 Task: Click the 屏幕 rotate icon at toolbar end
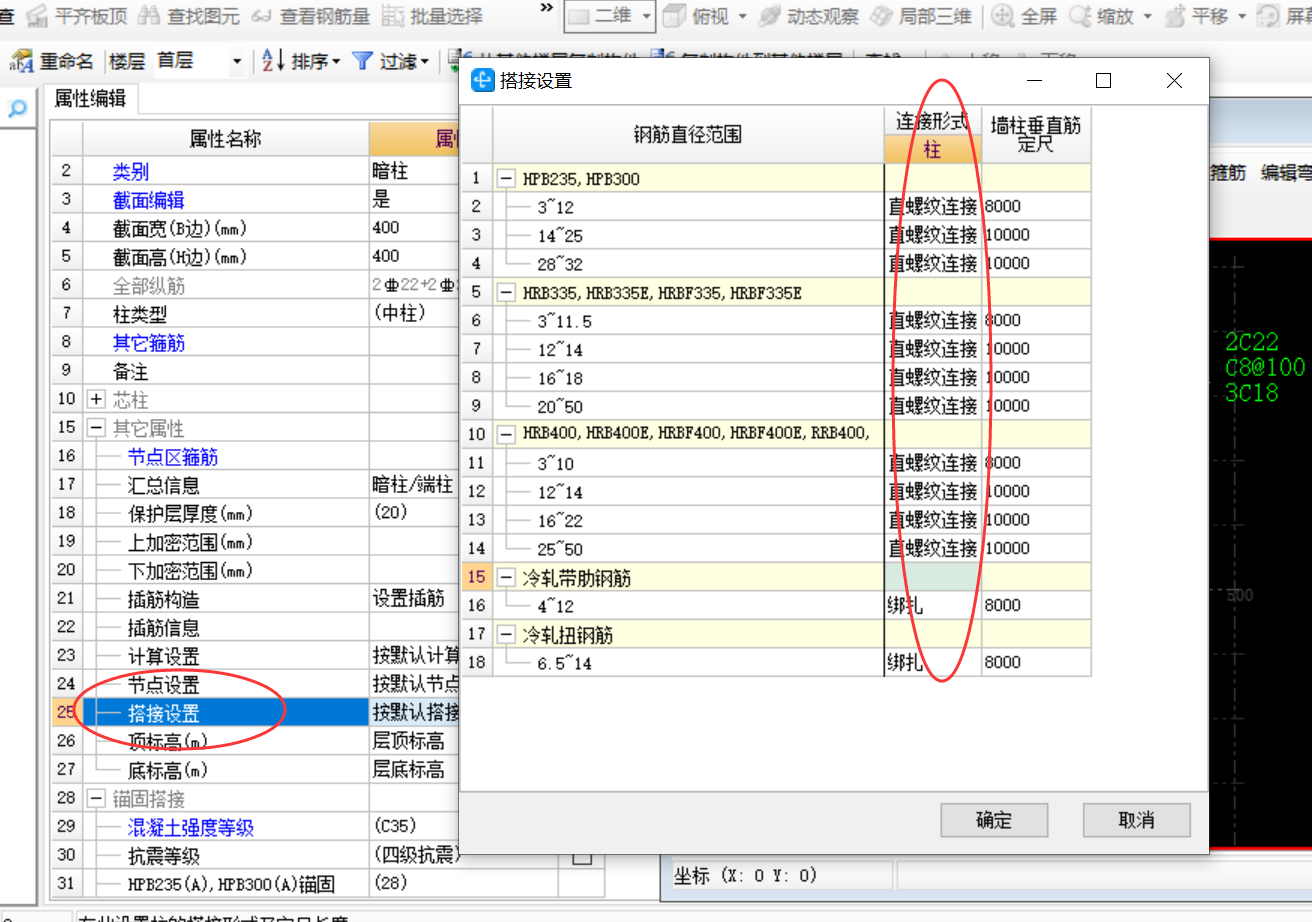1270,16
